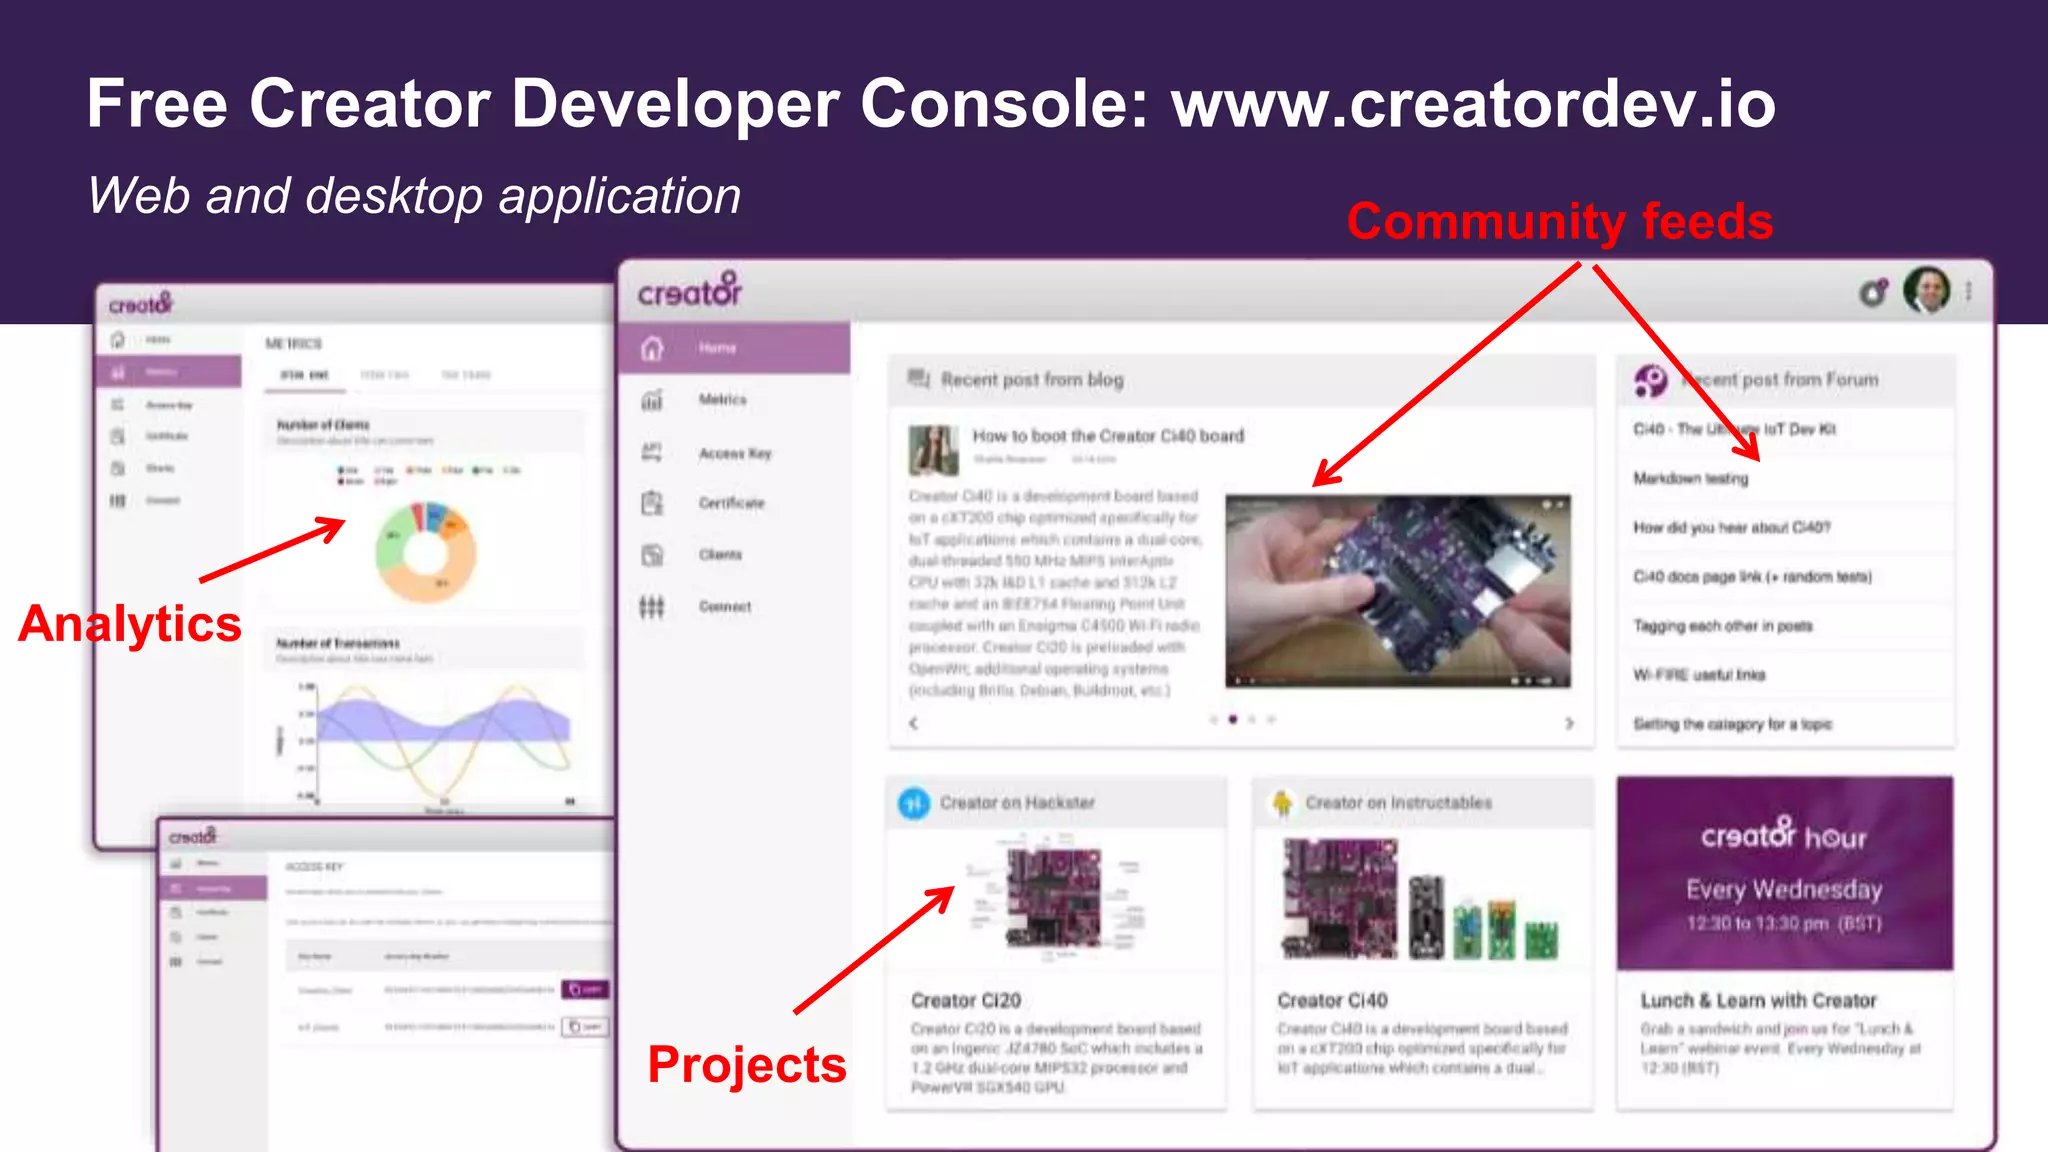Open 'Lunch & Learn with Creator' title
Viewport: 2048px width, 1152px height.
point(1758,1000)
